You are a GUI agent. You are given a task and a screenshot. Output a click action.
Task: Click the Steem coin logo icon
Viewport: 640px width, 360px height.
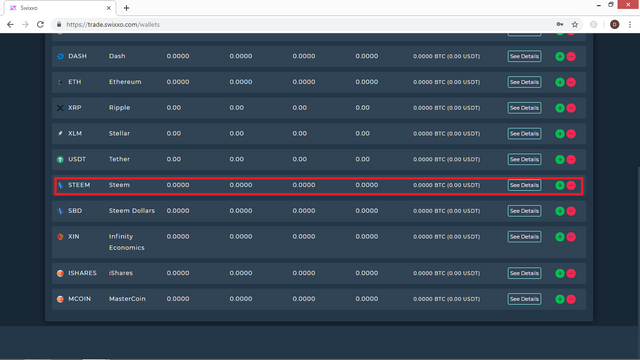[x=60, y=185]
